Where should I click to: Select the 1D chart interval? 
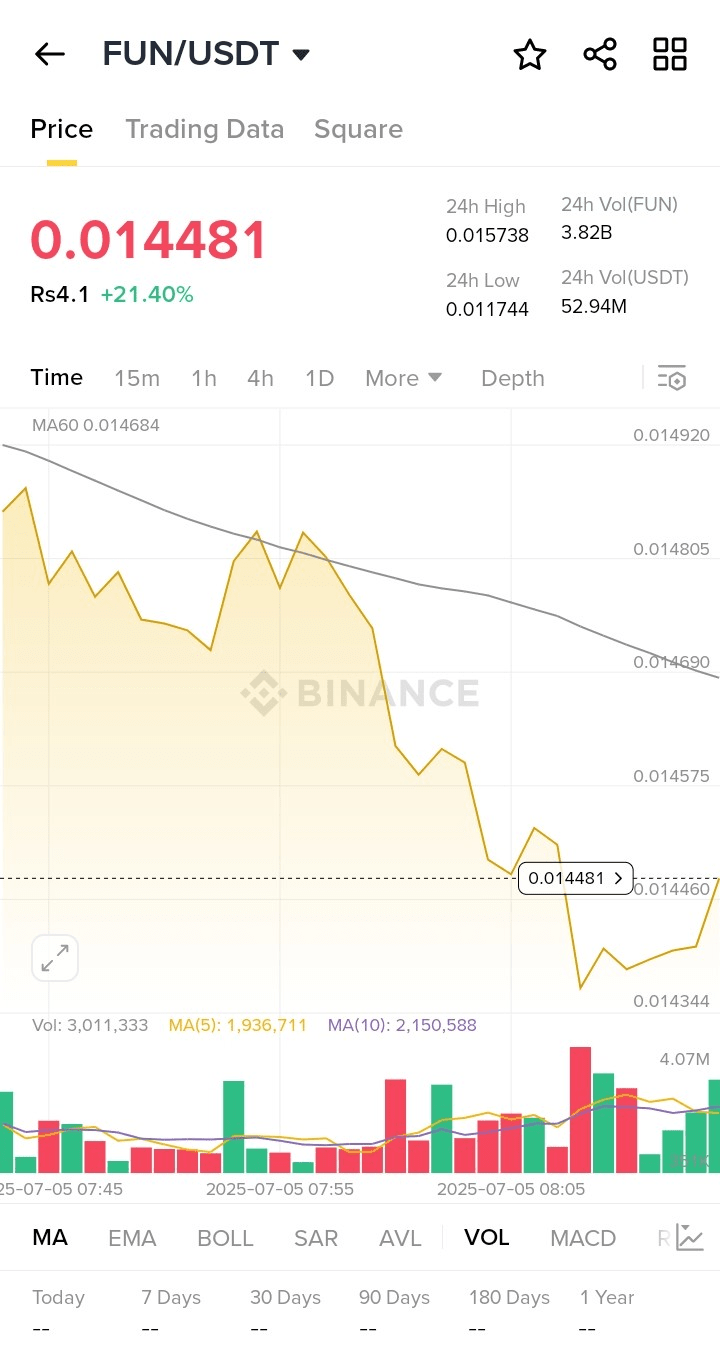pyautogui.click(x=319, y=378)
